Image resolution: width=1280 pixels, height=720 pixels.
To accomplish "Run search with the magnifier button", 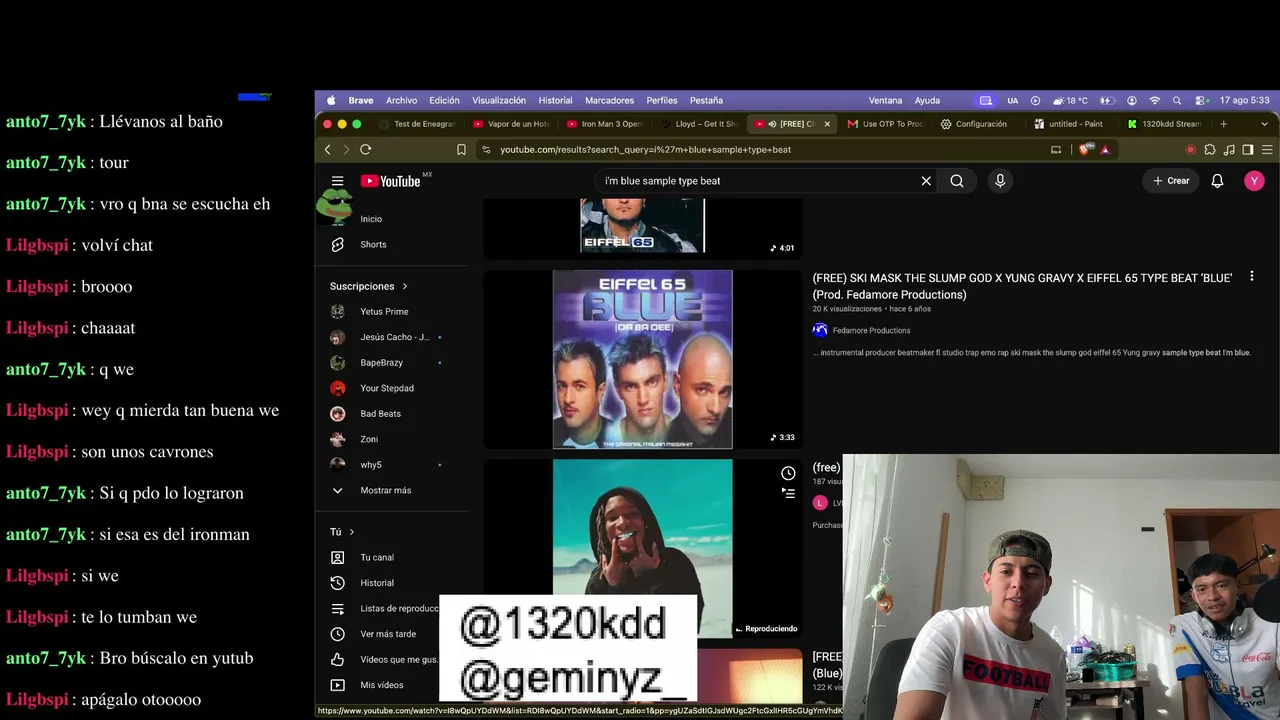I will point(957,181).
